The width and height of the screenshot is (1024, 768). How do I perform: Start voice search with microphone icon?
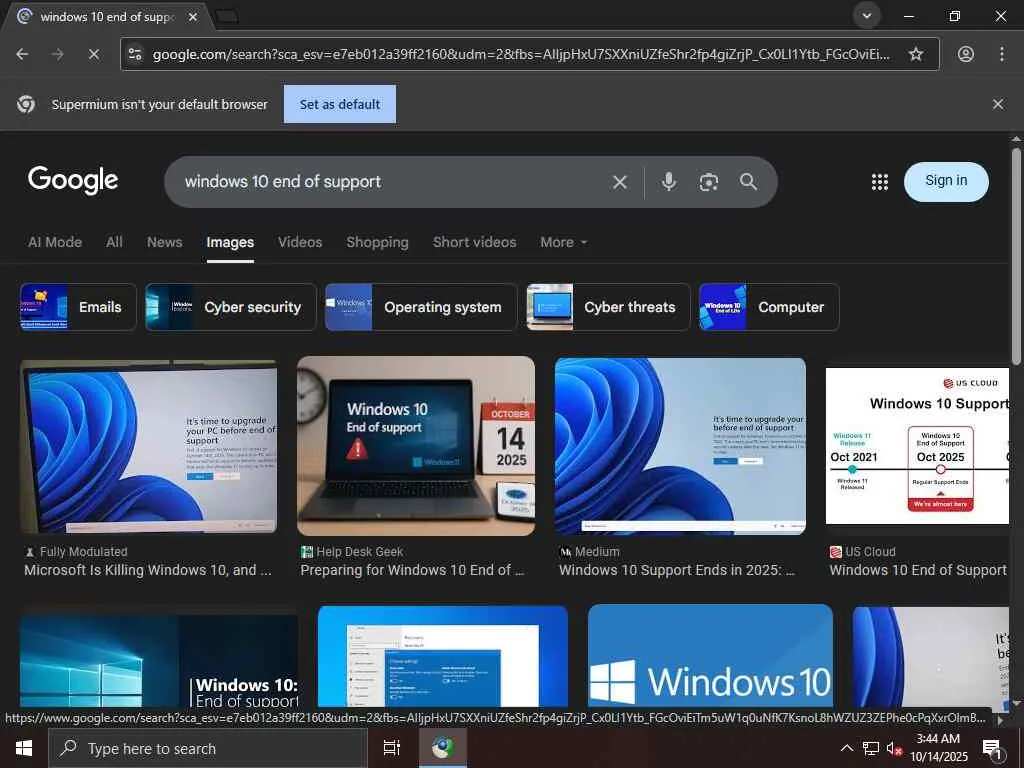(x=669, y=182)
